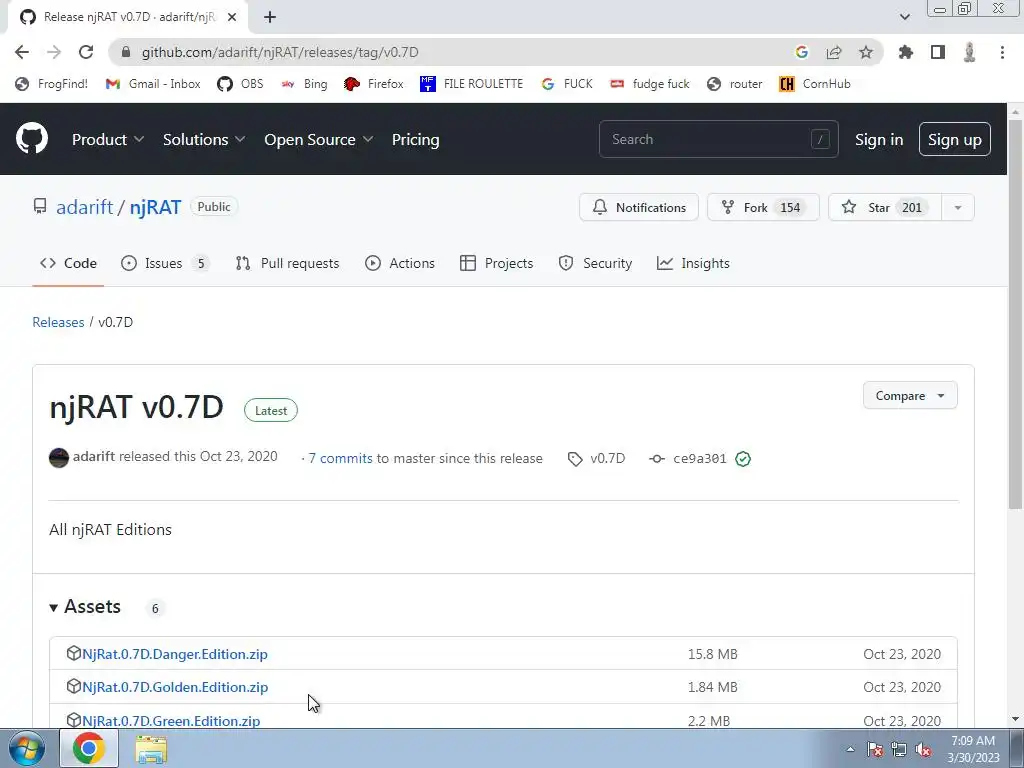Open the 7 commits link
The width and height of the screenshot is (1024, 768).
point(340,458)
